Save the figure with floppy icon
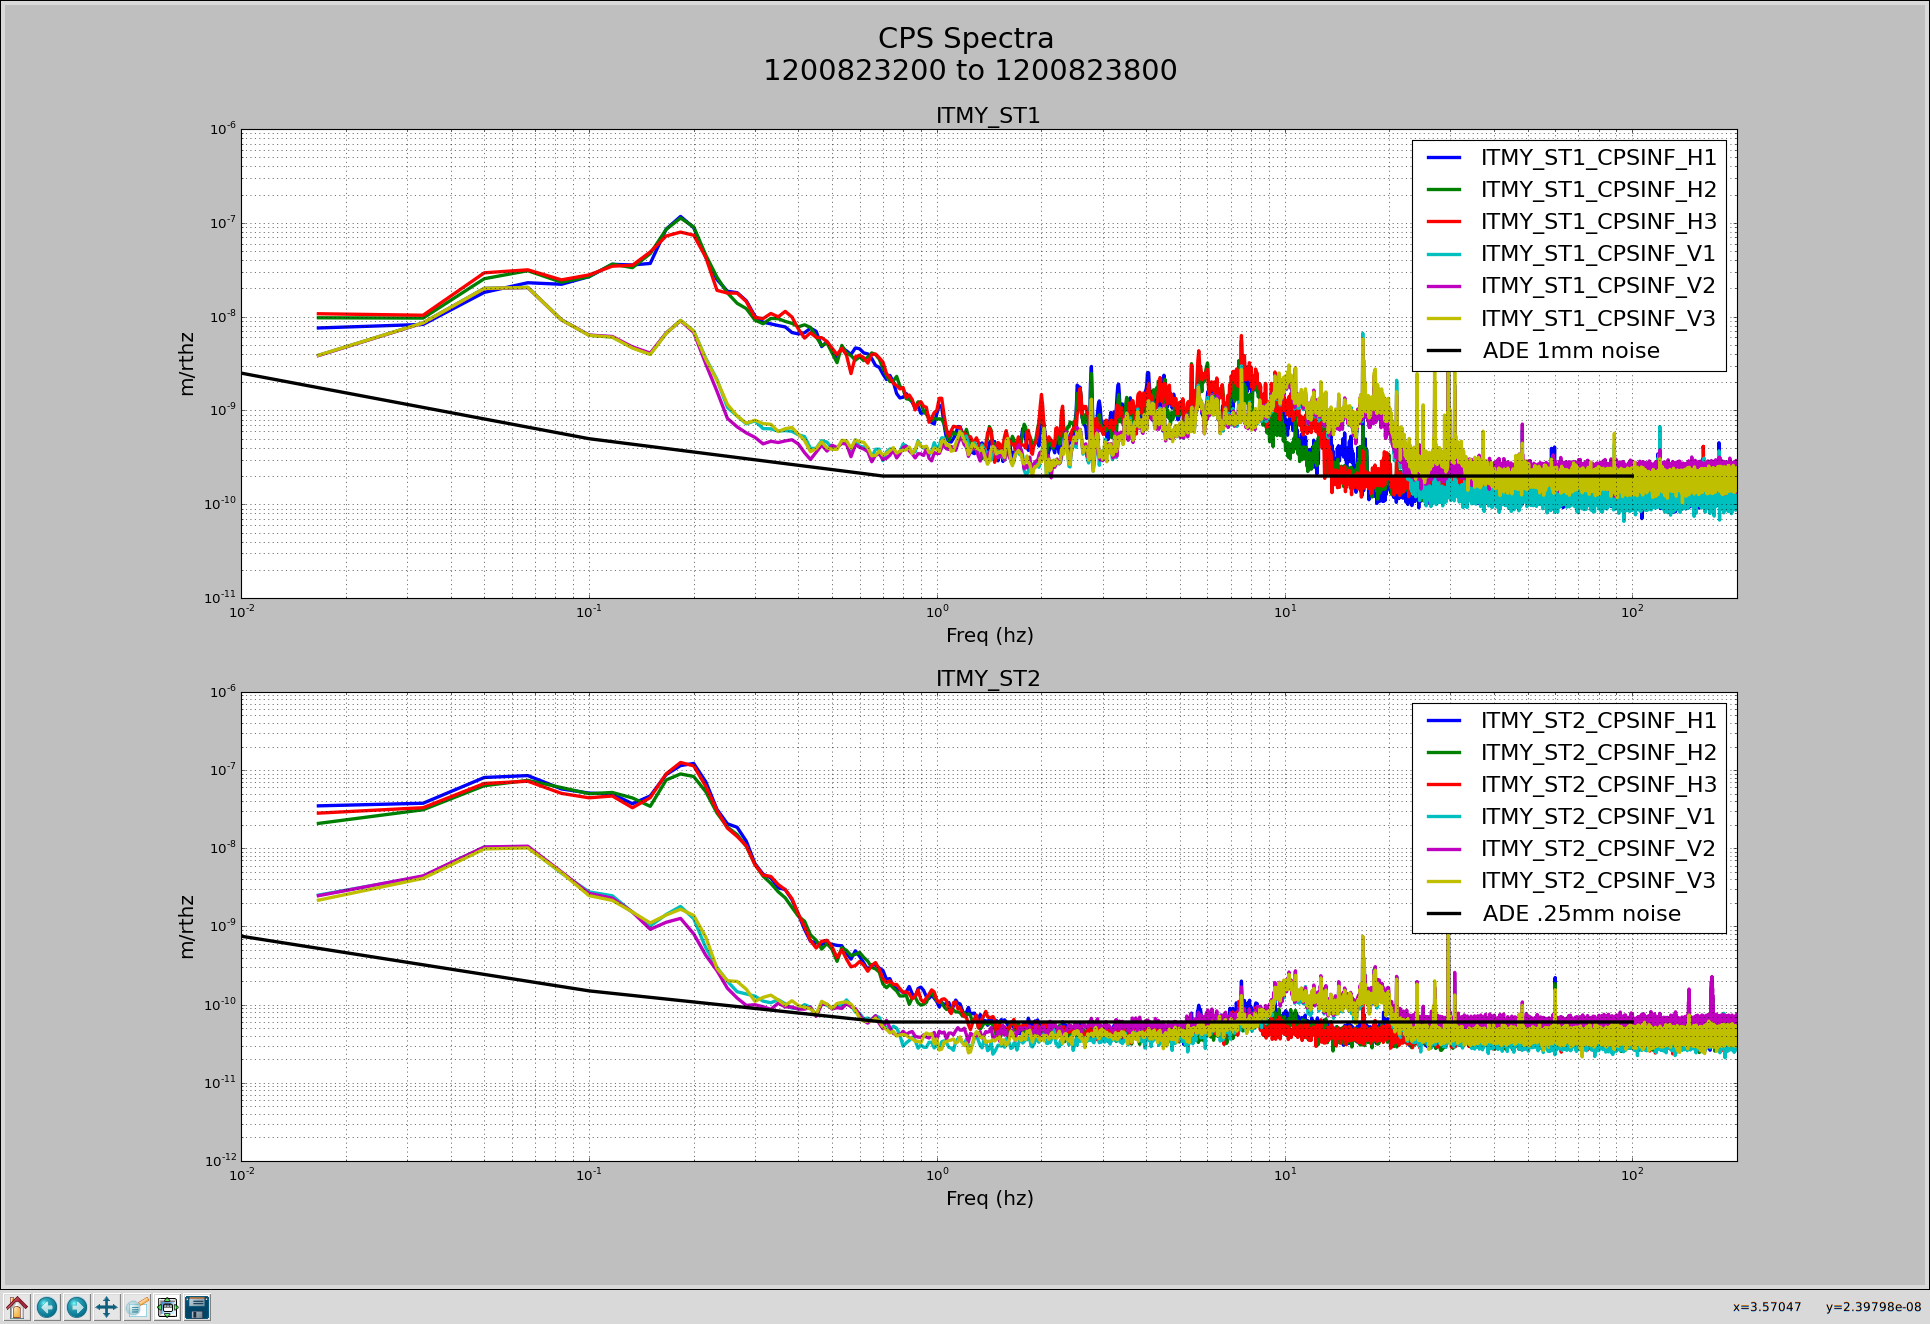Image resolution: width=1930 pixels, height=1324 pixels. click(x=197, y=1307)
